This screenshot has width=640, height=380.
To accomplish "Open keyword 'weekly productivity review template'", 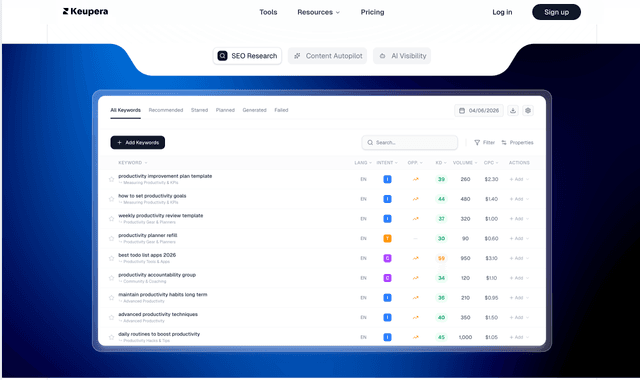I will [160, 216].
